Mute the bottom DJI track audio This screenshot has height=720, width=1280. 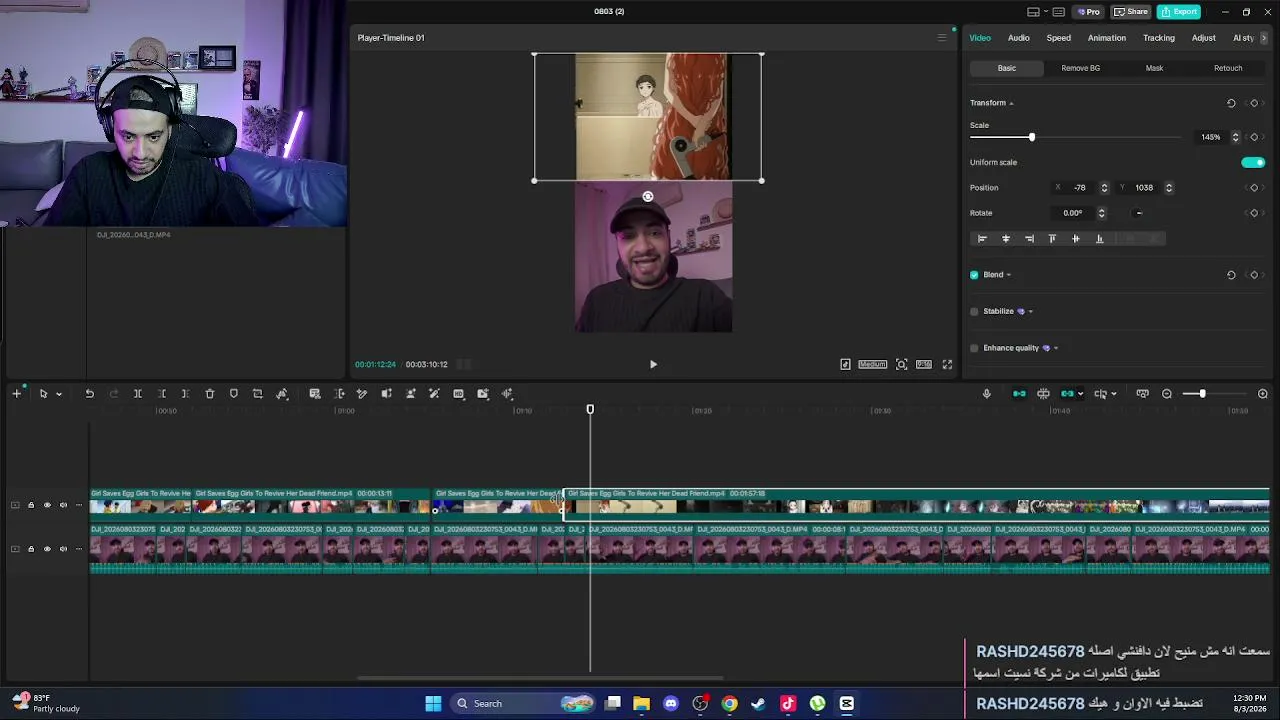tap(63, 549)
